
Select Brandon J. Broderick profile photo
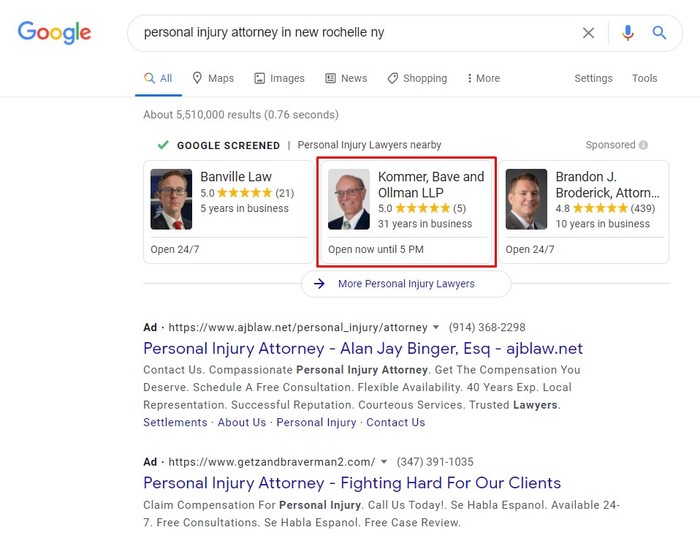pyautogui.click(x=526, y=199)
